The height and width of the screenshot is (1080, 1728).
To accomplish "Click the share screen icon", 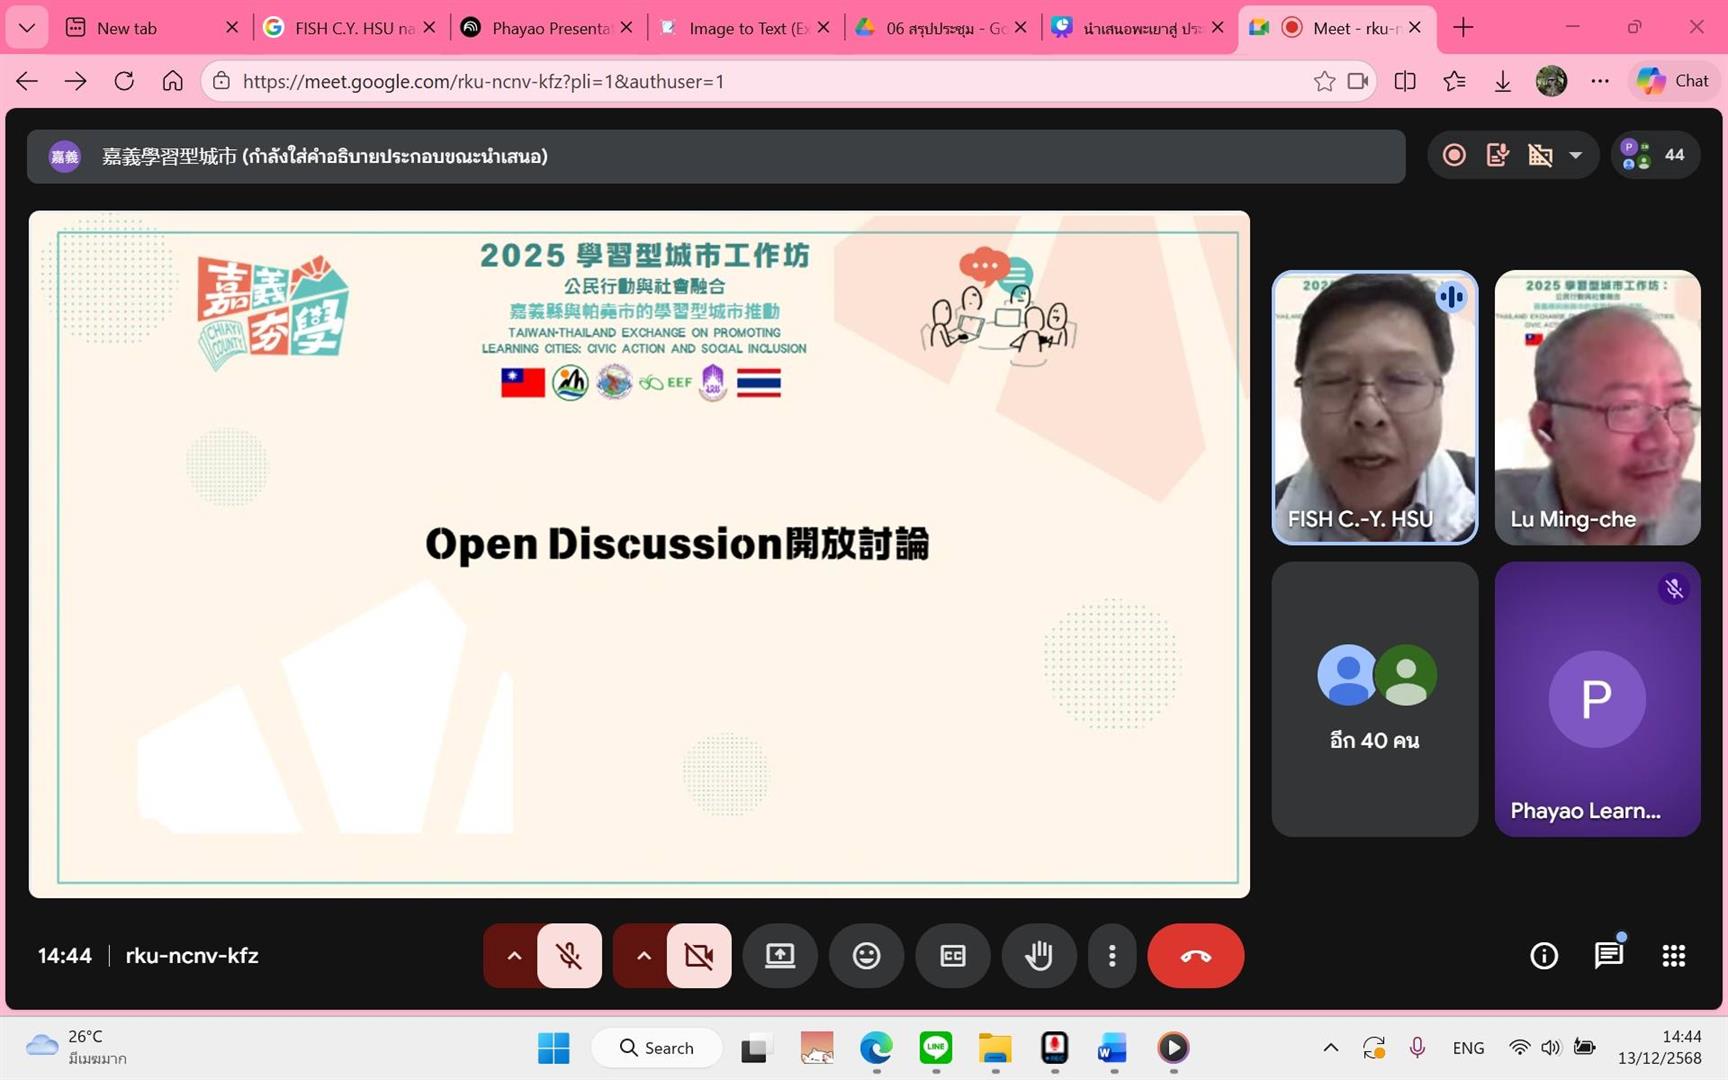I will (780, 956).
